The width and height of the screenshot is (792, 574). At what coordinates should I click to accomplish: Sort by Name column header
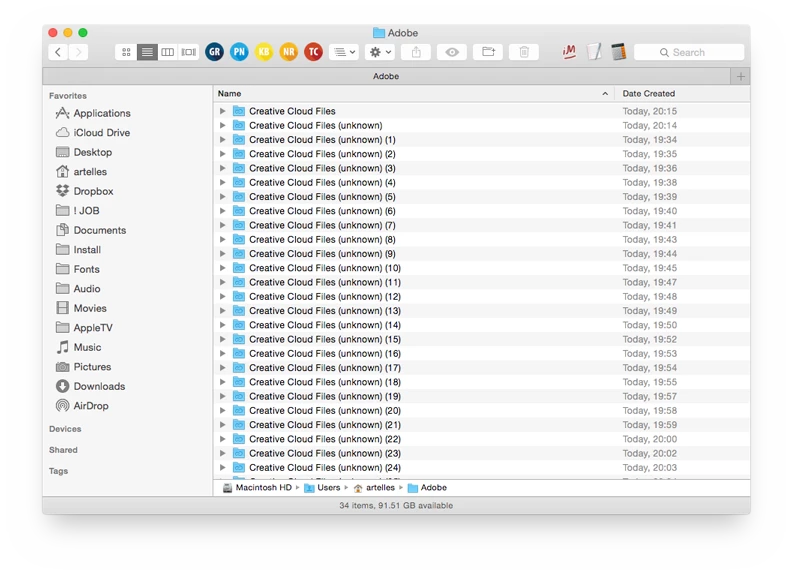pyautogui.click(x=413, y=93)
